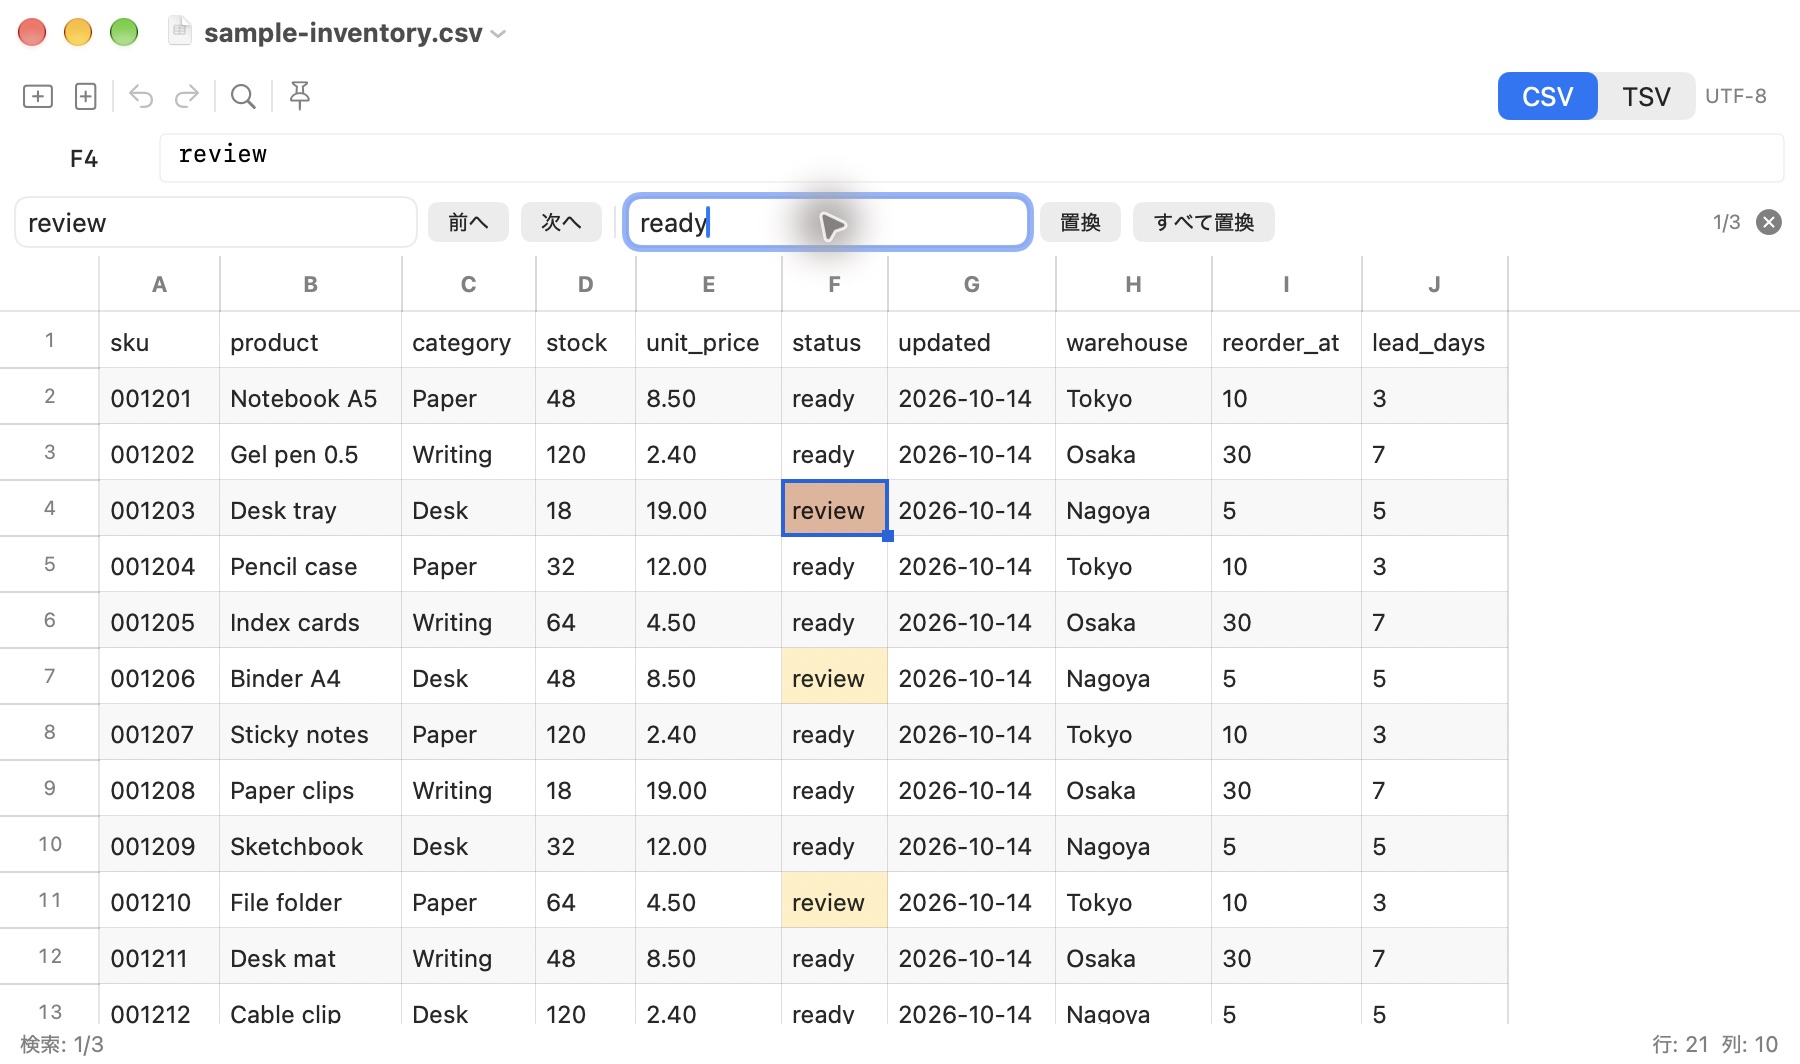Open the sample-inventory.csv title dropdown
Image resolution: width=1800 pixels, height=1064 pixels.
tap(498, 33)
